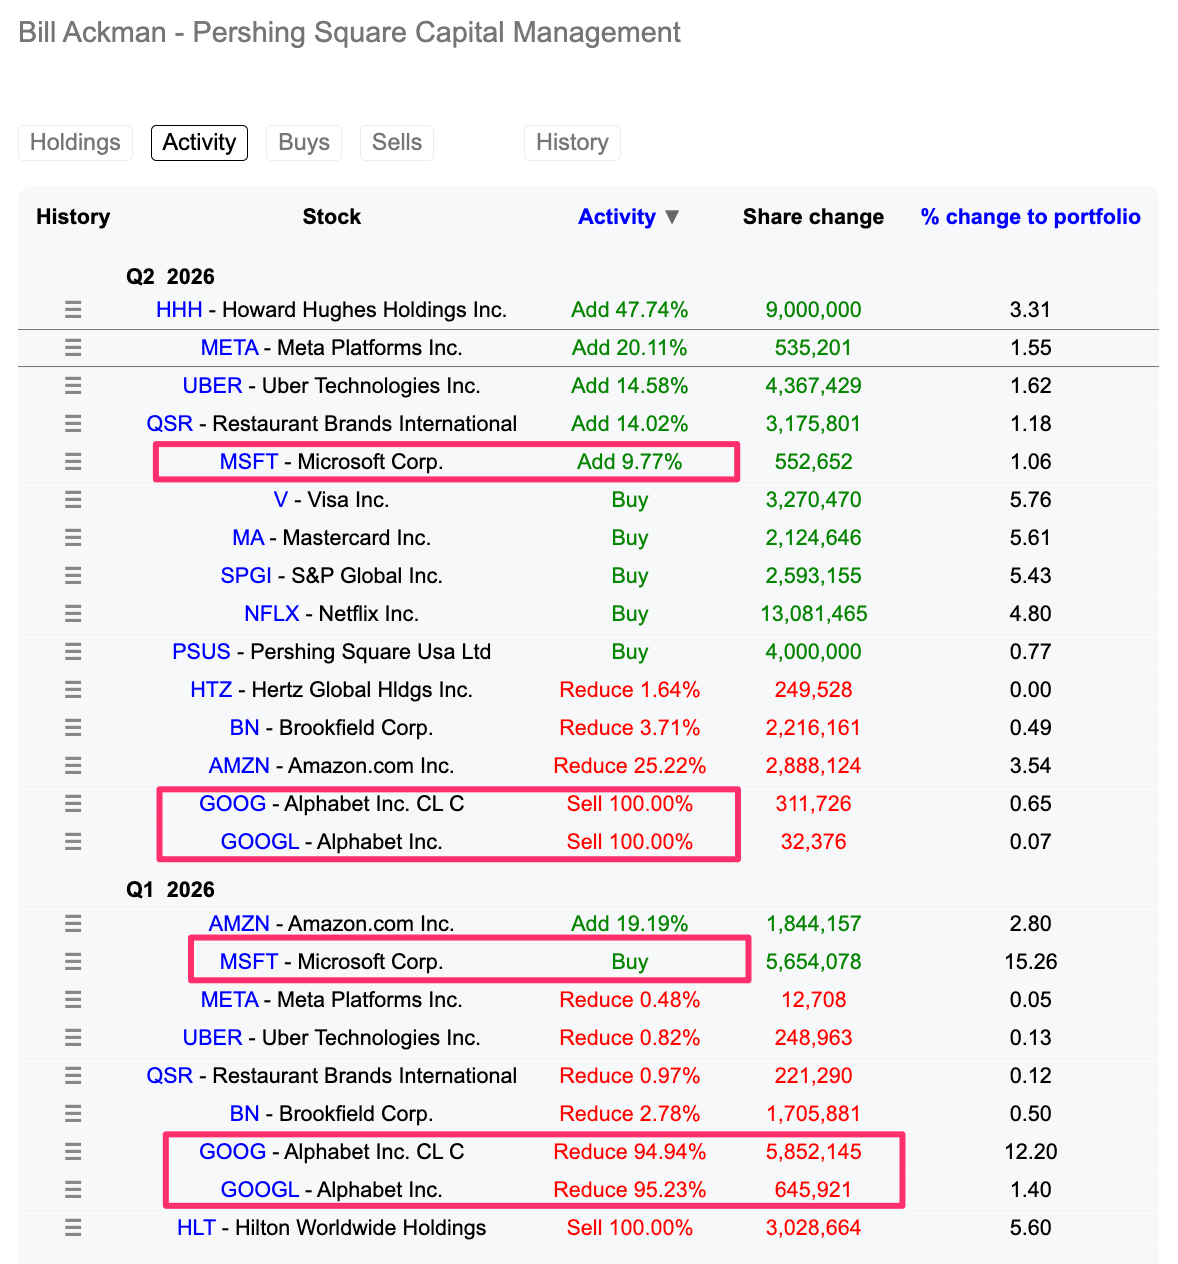
Task: Open history icon for S&P Global row
Action: [73, 576]
